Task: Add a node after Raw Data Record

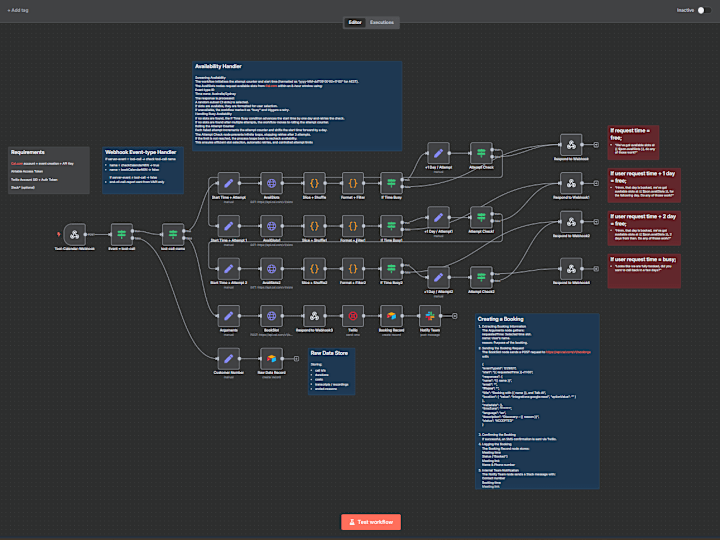Action: (x=296, y=359)
